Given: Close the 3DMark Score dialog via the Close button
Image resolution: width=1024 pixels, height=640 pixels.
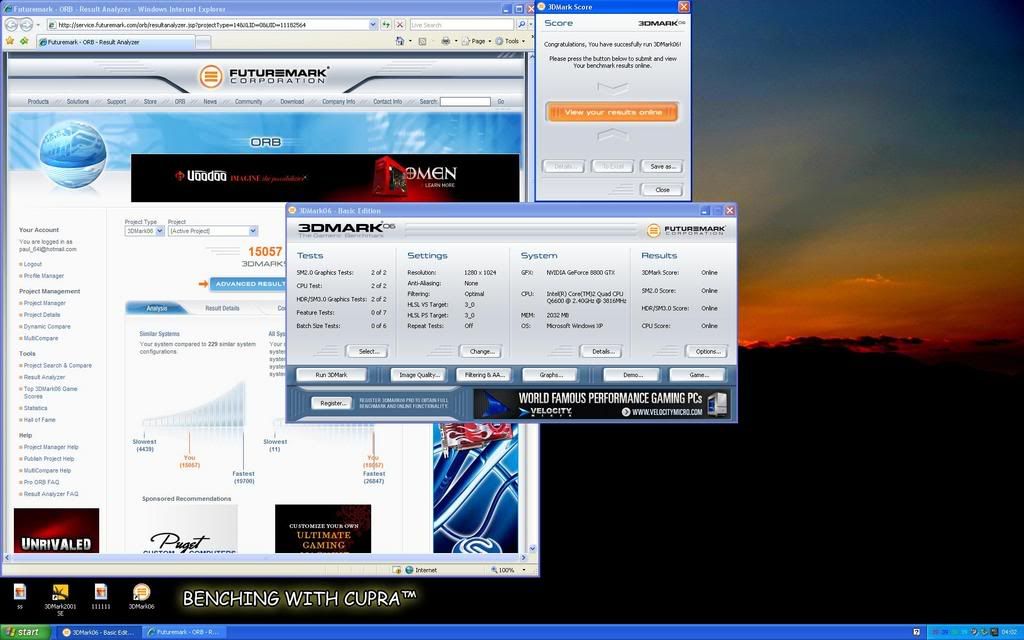Looking at the screenshot, I should tap(662, 190).
